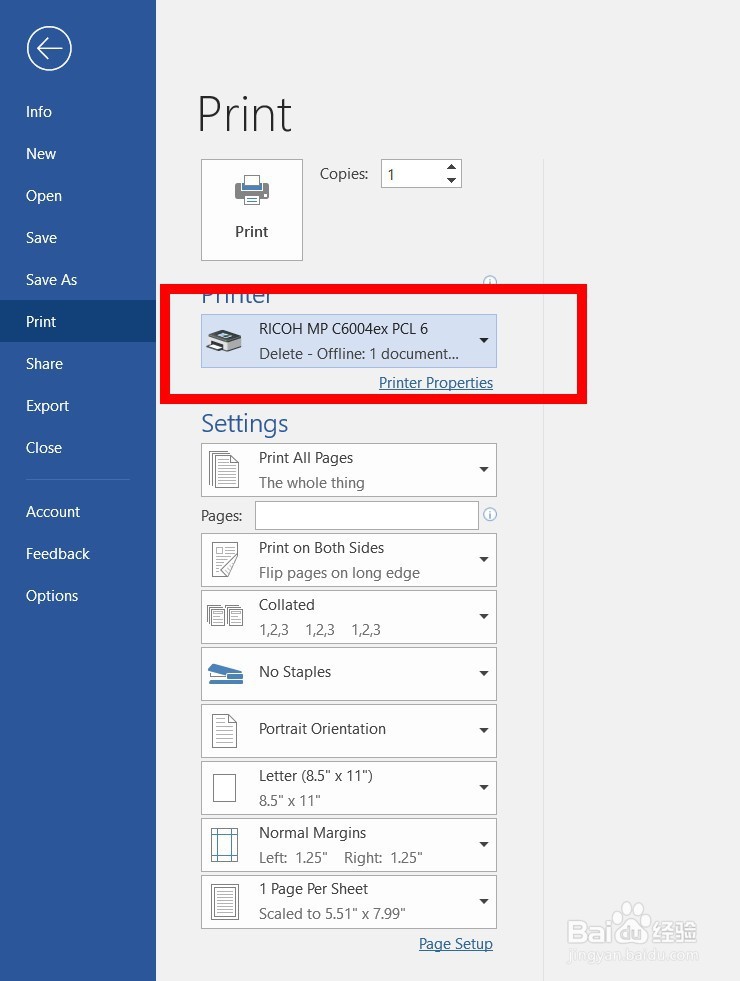Open the Collated dropdown arrow
The height and width of the screenshot is (981, 740).
484,616
